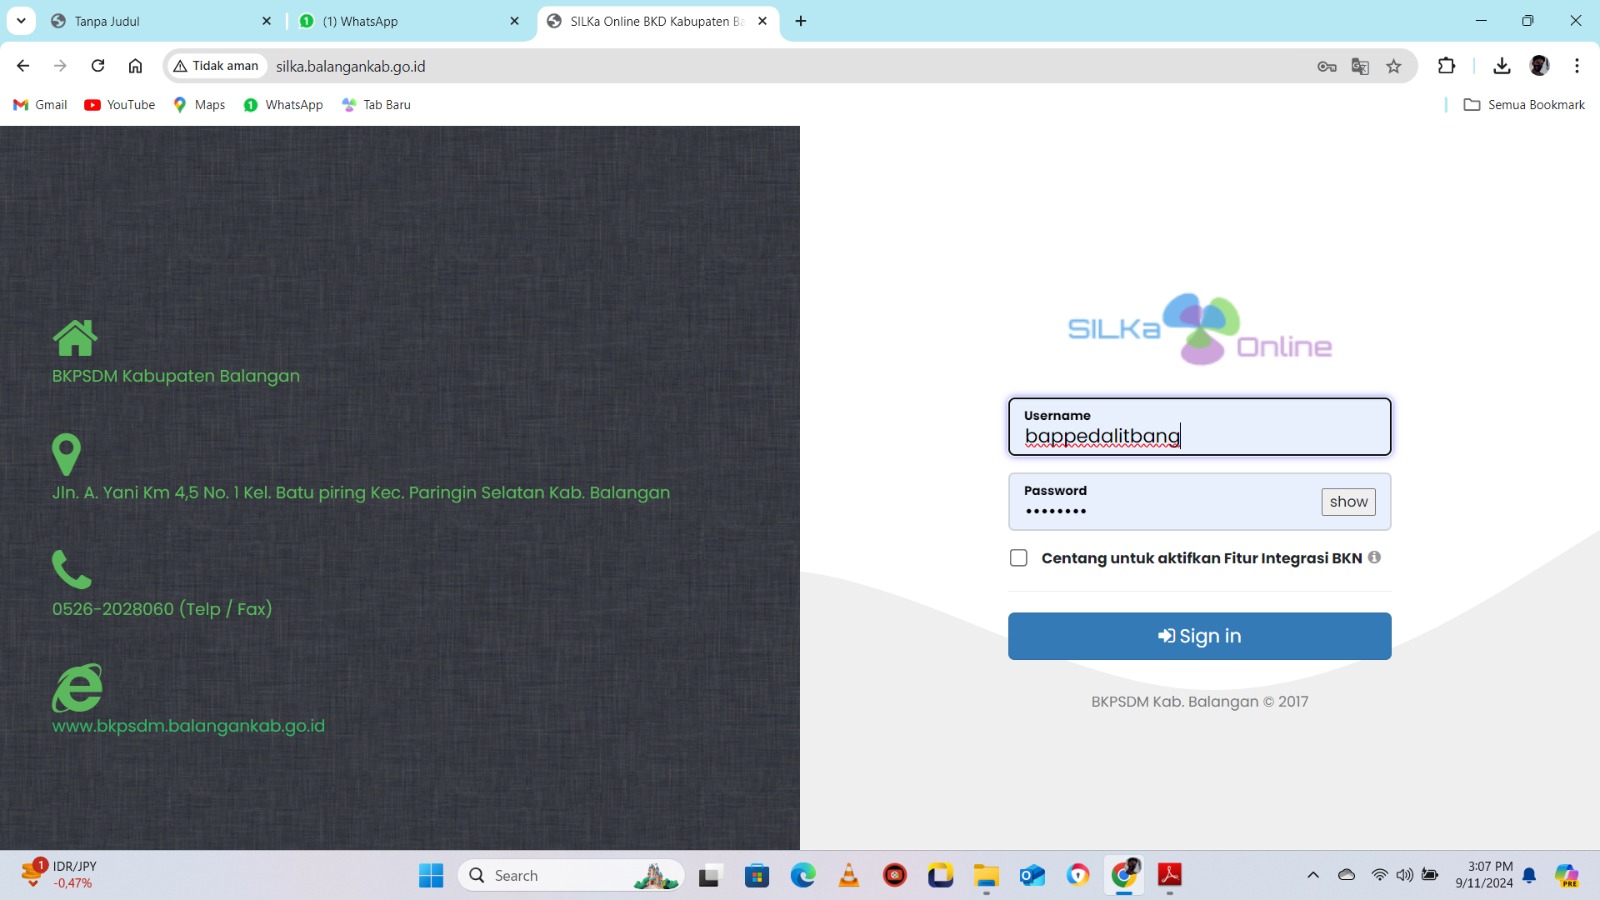Bookmark this page with the star

tap(1394, 66)
